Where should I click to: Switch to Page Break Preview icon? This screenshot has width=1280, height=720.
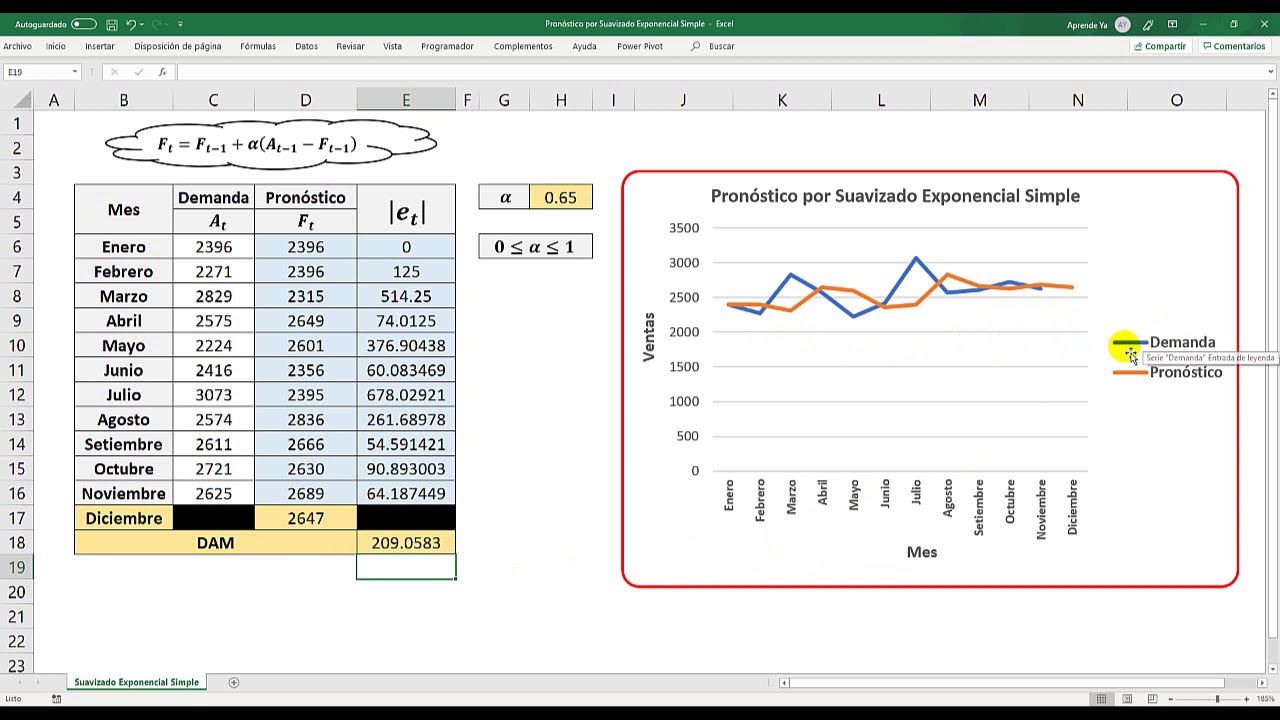[1152, 699]
